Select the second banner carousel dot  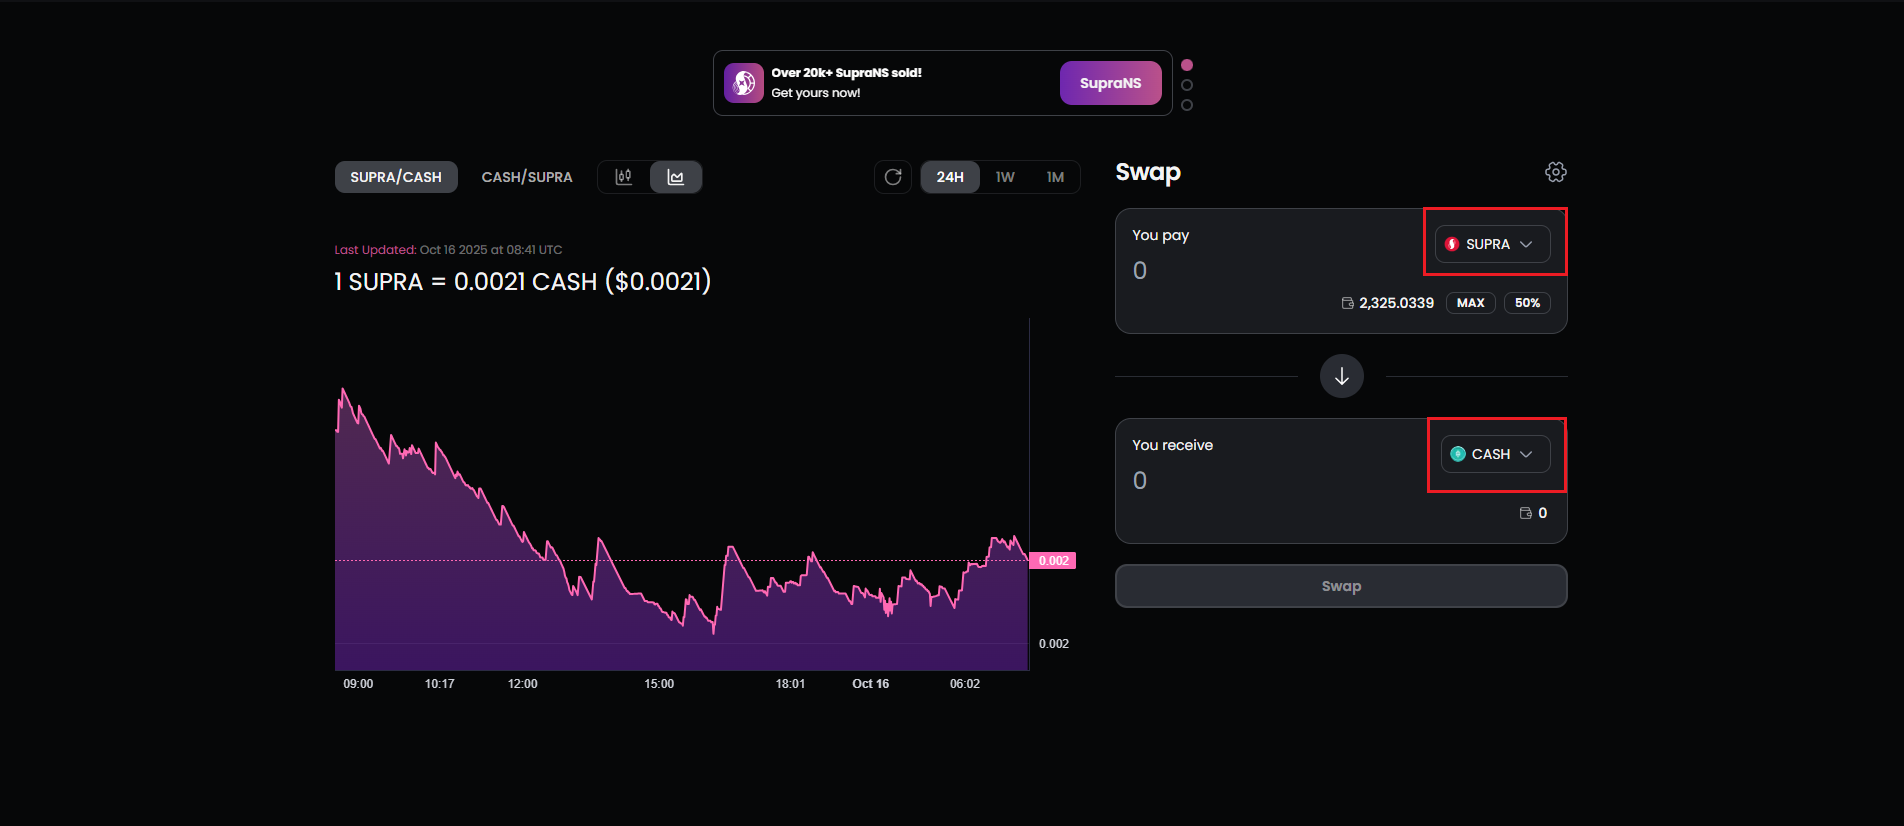point(1187,85)
